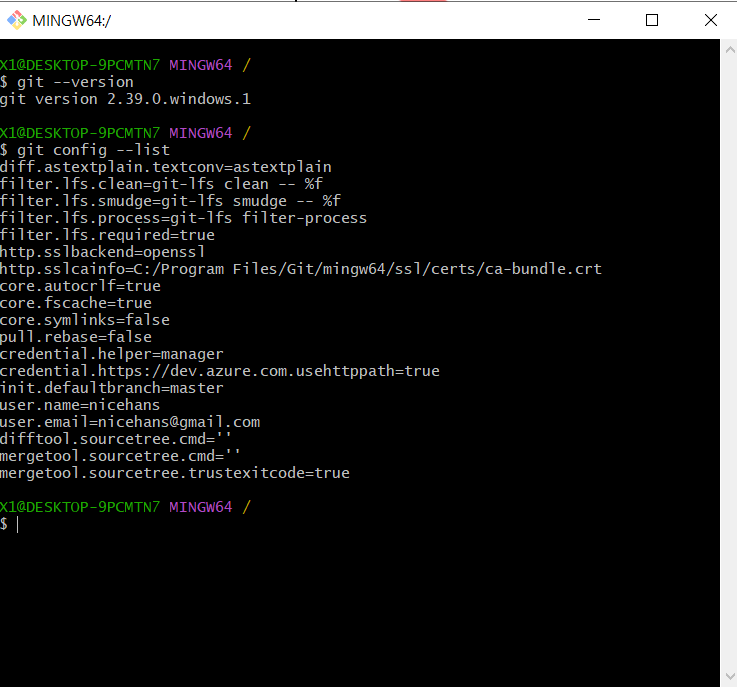Click the user.name=nicehans line
Screen dimensions: 737x687
(x=80, y=405)
